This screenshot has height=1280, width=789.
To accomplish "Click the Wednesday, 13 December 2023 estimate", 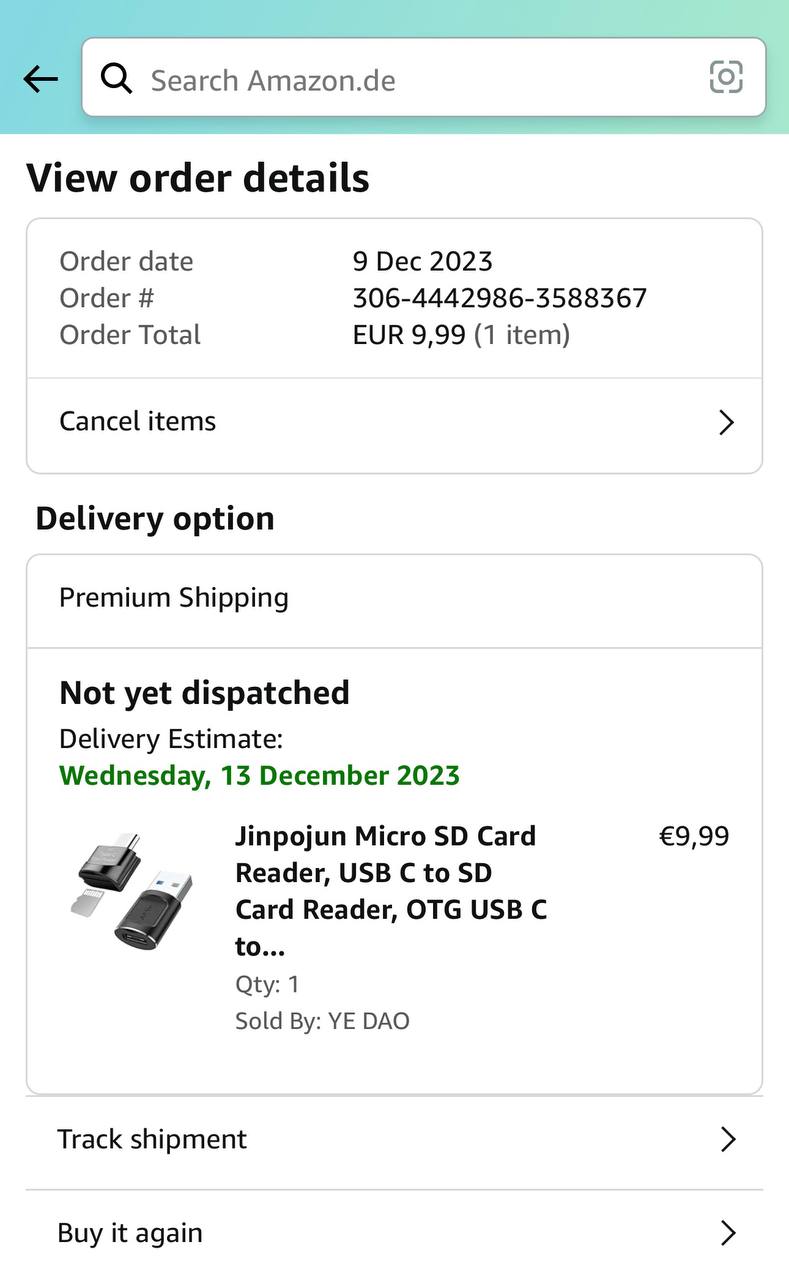I will [x=260, y=776].
